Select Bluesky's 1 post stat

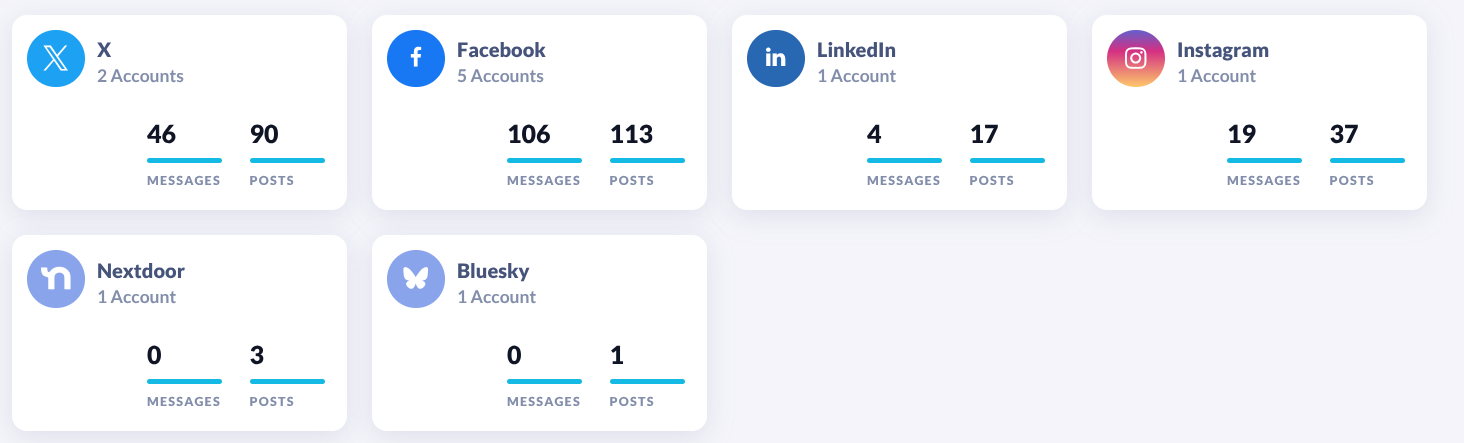click(616, 356)
